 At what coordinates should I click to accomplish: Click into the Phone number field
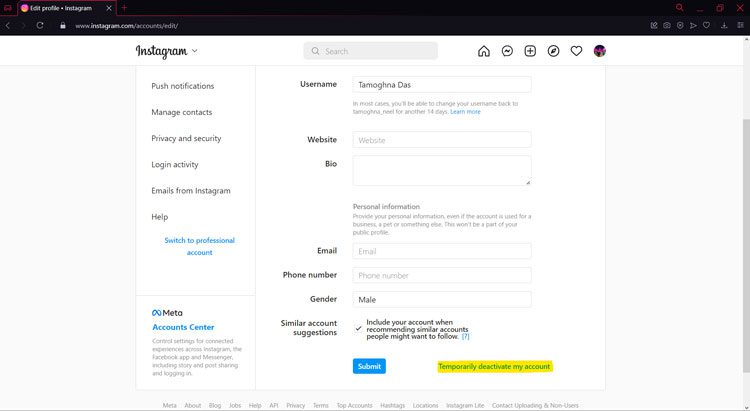point(442,276)
